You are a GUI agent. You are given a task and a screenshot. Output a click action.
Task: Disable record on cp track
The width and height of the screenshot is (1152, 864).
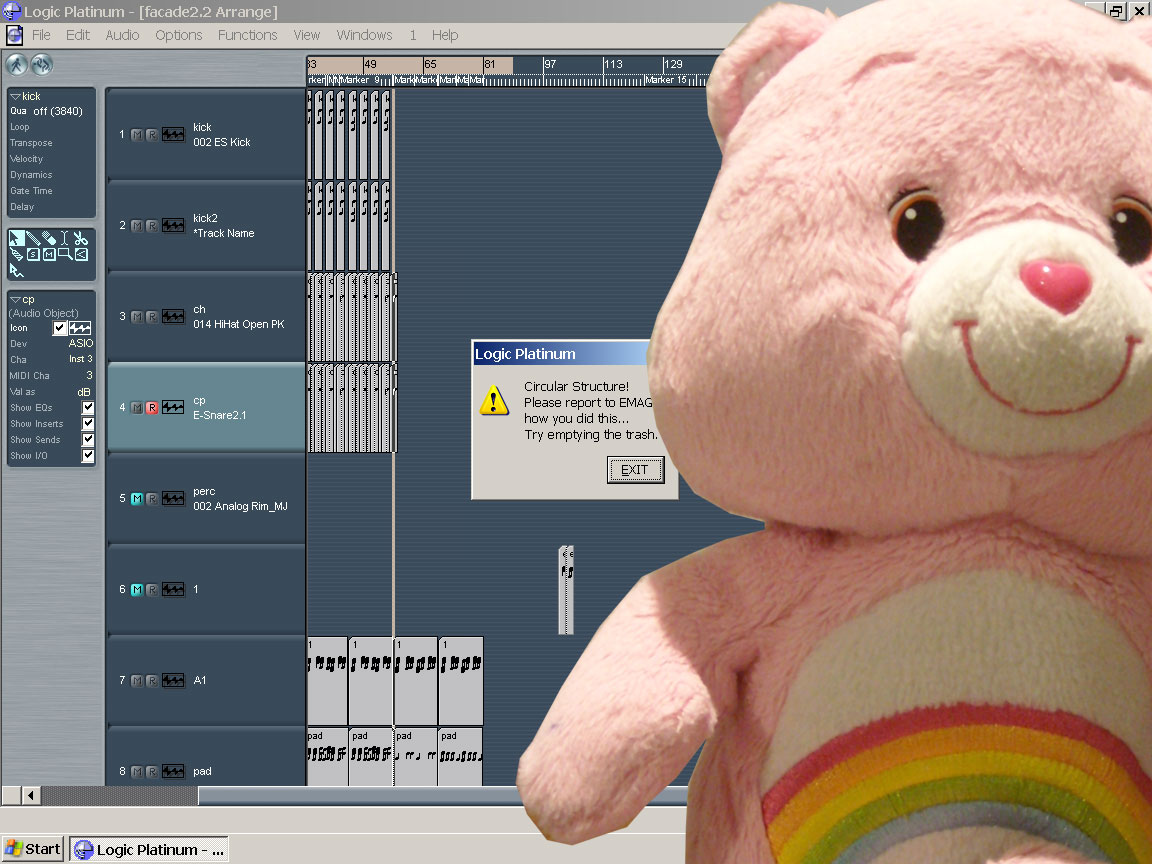pyautogui.click(x=152, y=407)
